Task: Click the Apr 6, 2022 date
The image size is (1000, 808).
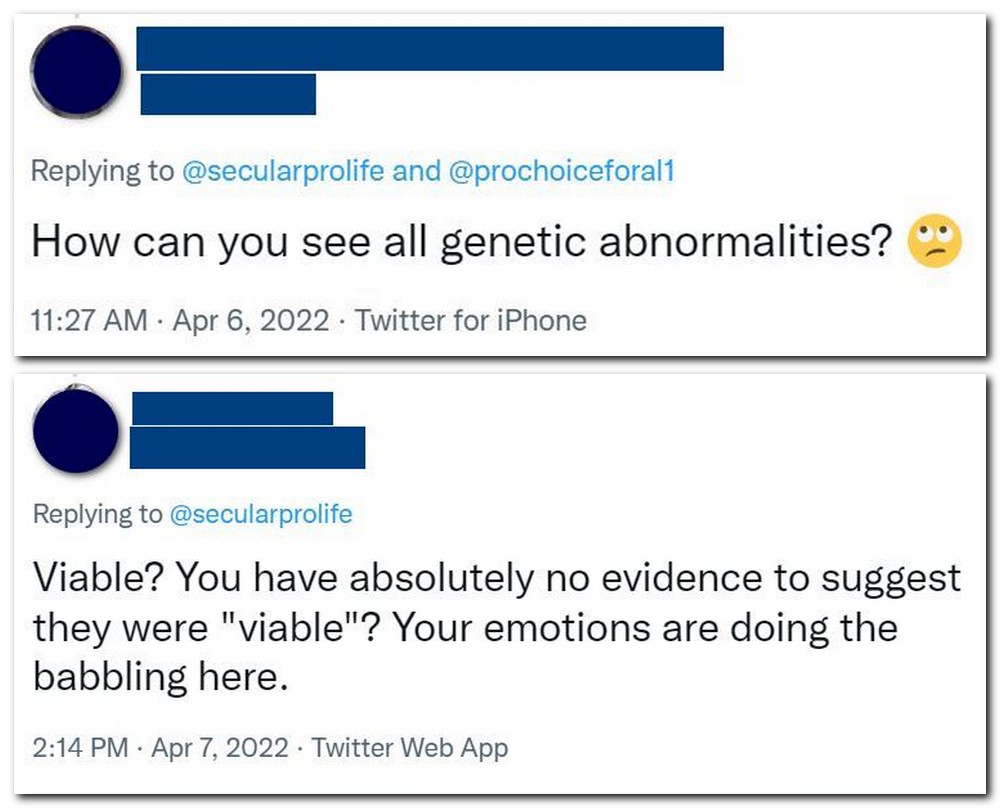Action: (249, 321)
